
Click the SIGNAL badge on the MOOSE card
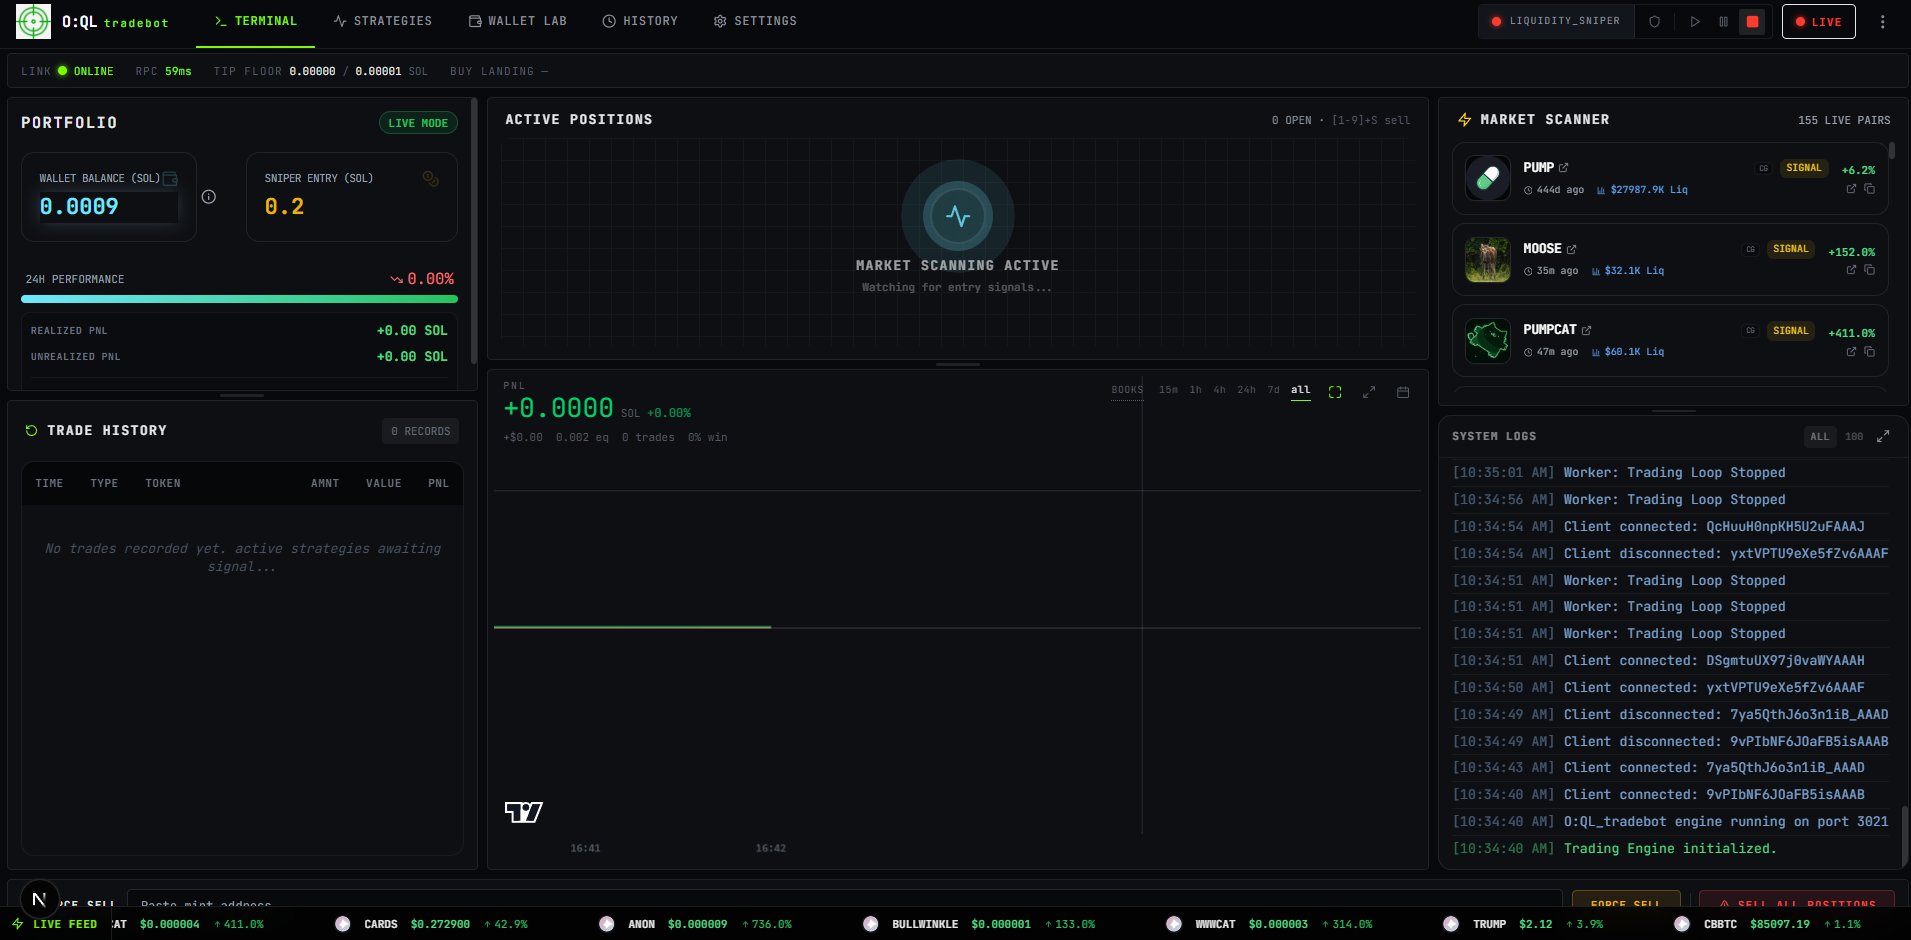click(x=1790, y=249)
